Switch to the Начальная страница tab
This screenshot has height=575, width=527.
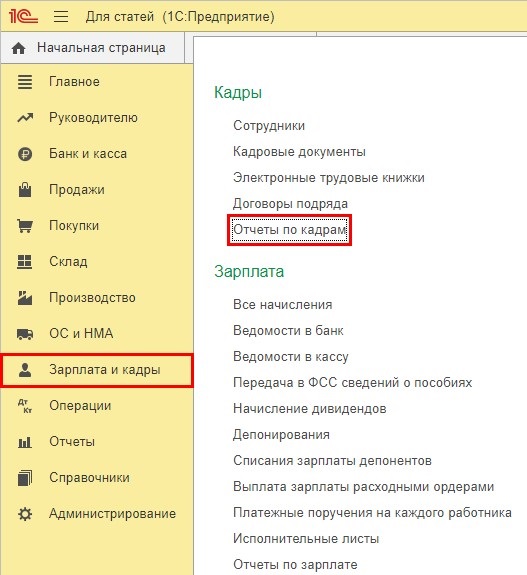pos(92,48)
